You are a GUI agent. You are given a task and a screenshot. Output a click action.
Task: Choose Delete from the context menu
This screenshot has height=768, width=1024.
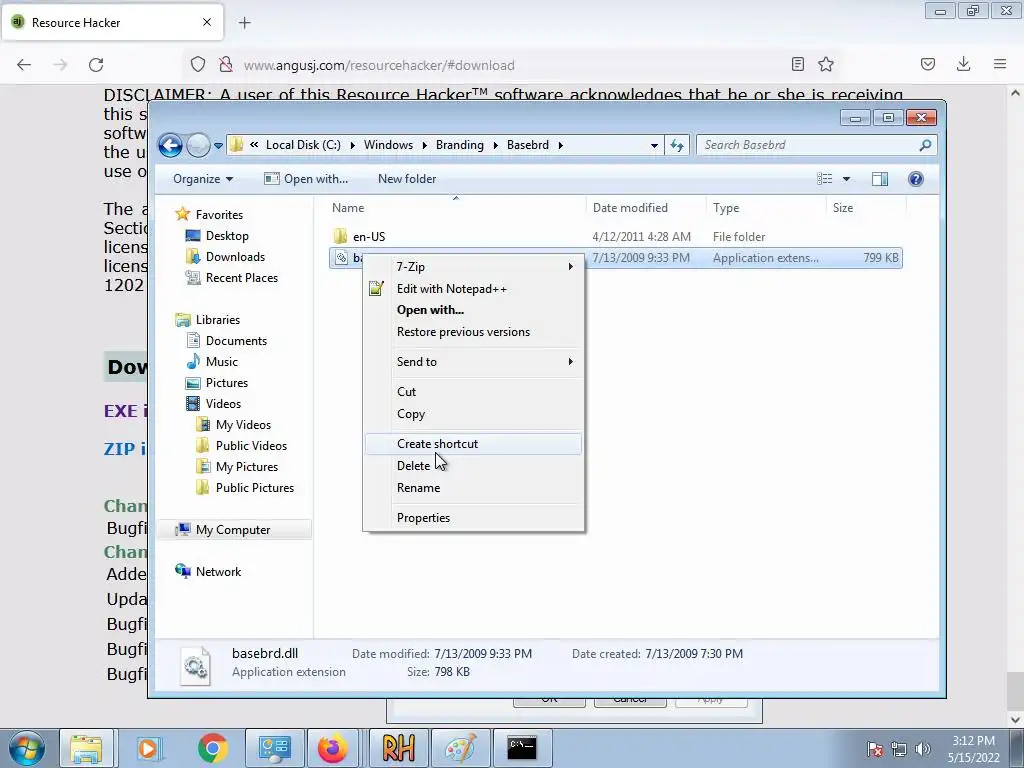click(473, 466)
